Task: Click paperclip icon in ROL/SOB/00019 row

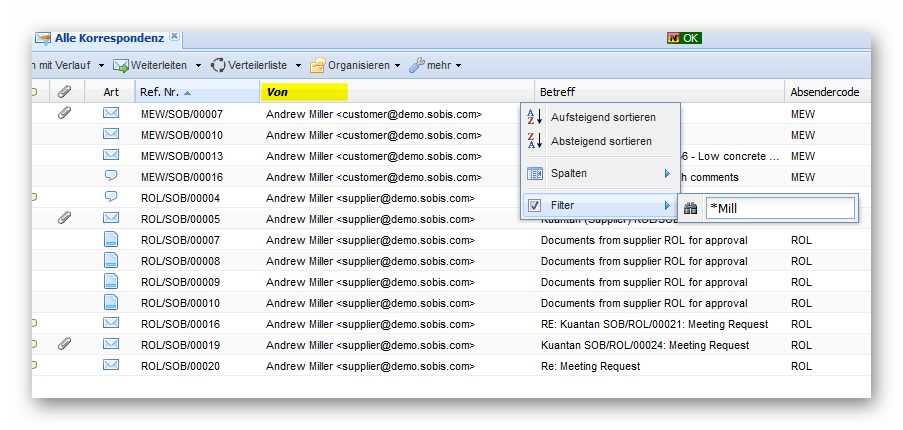Action: tap(64, 344)
